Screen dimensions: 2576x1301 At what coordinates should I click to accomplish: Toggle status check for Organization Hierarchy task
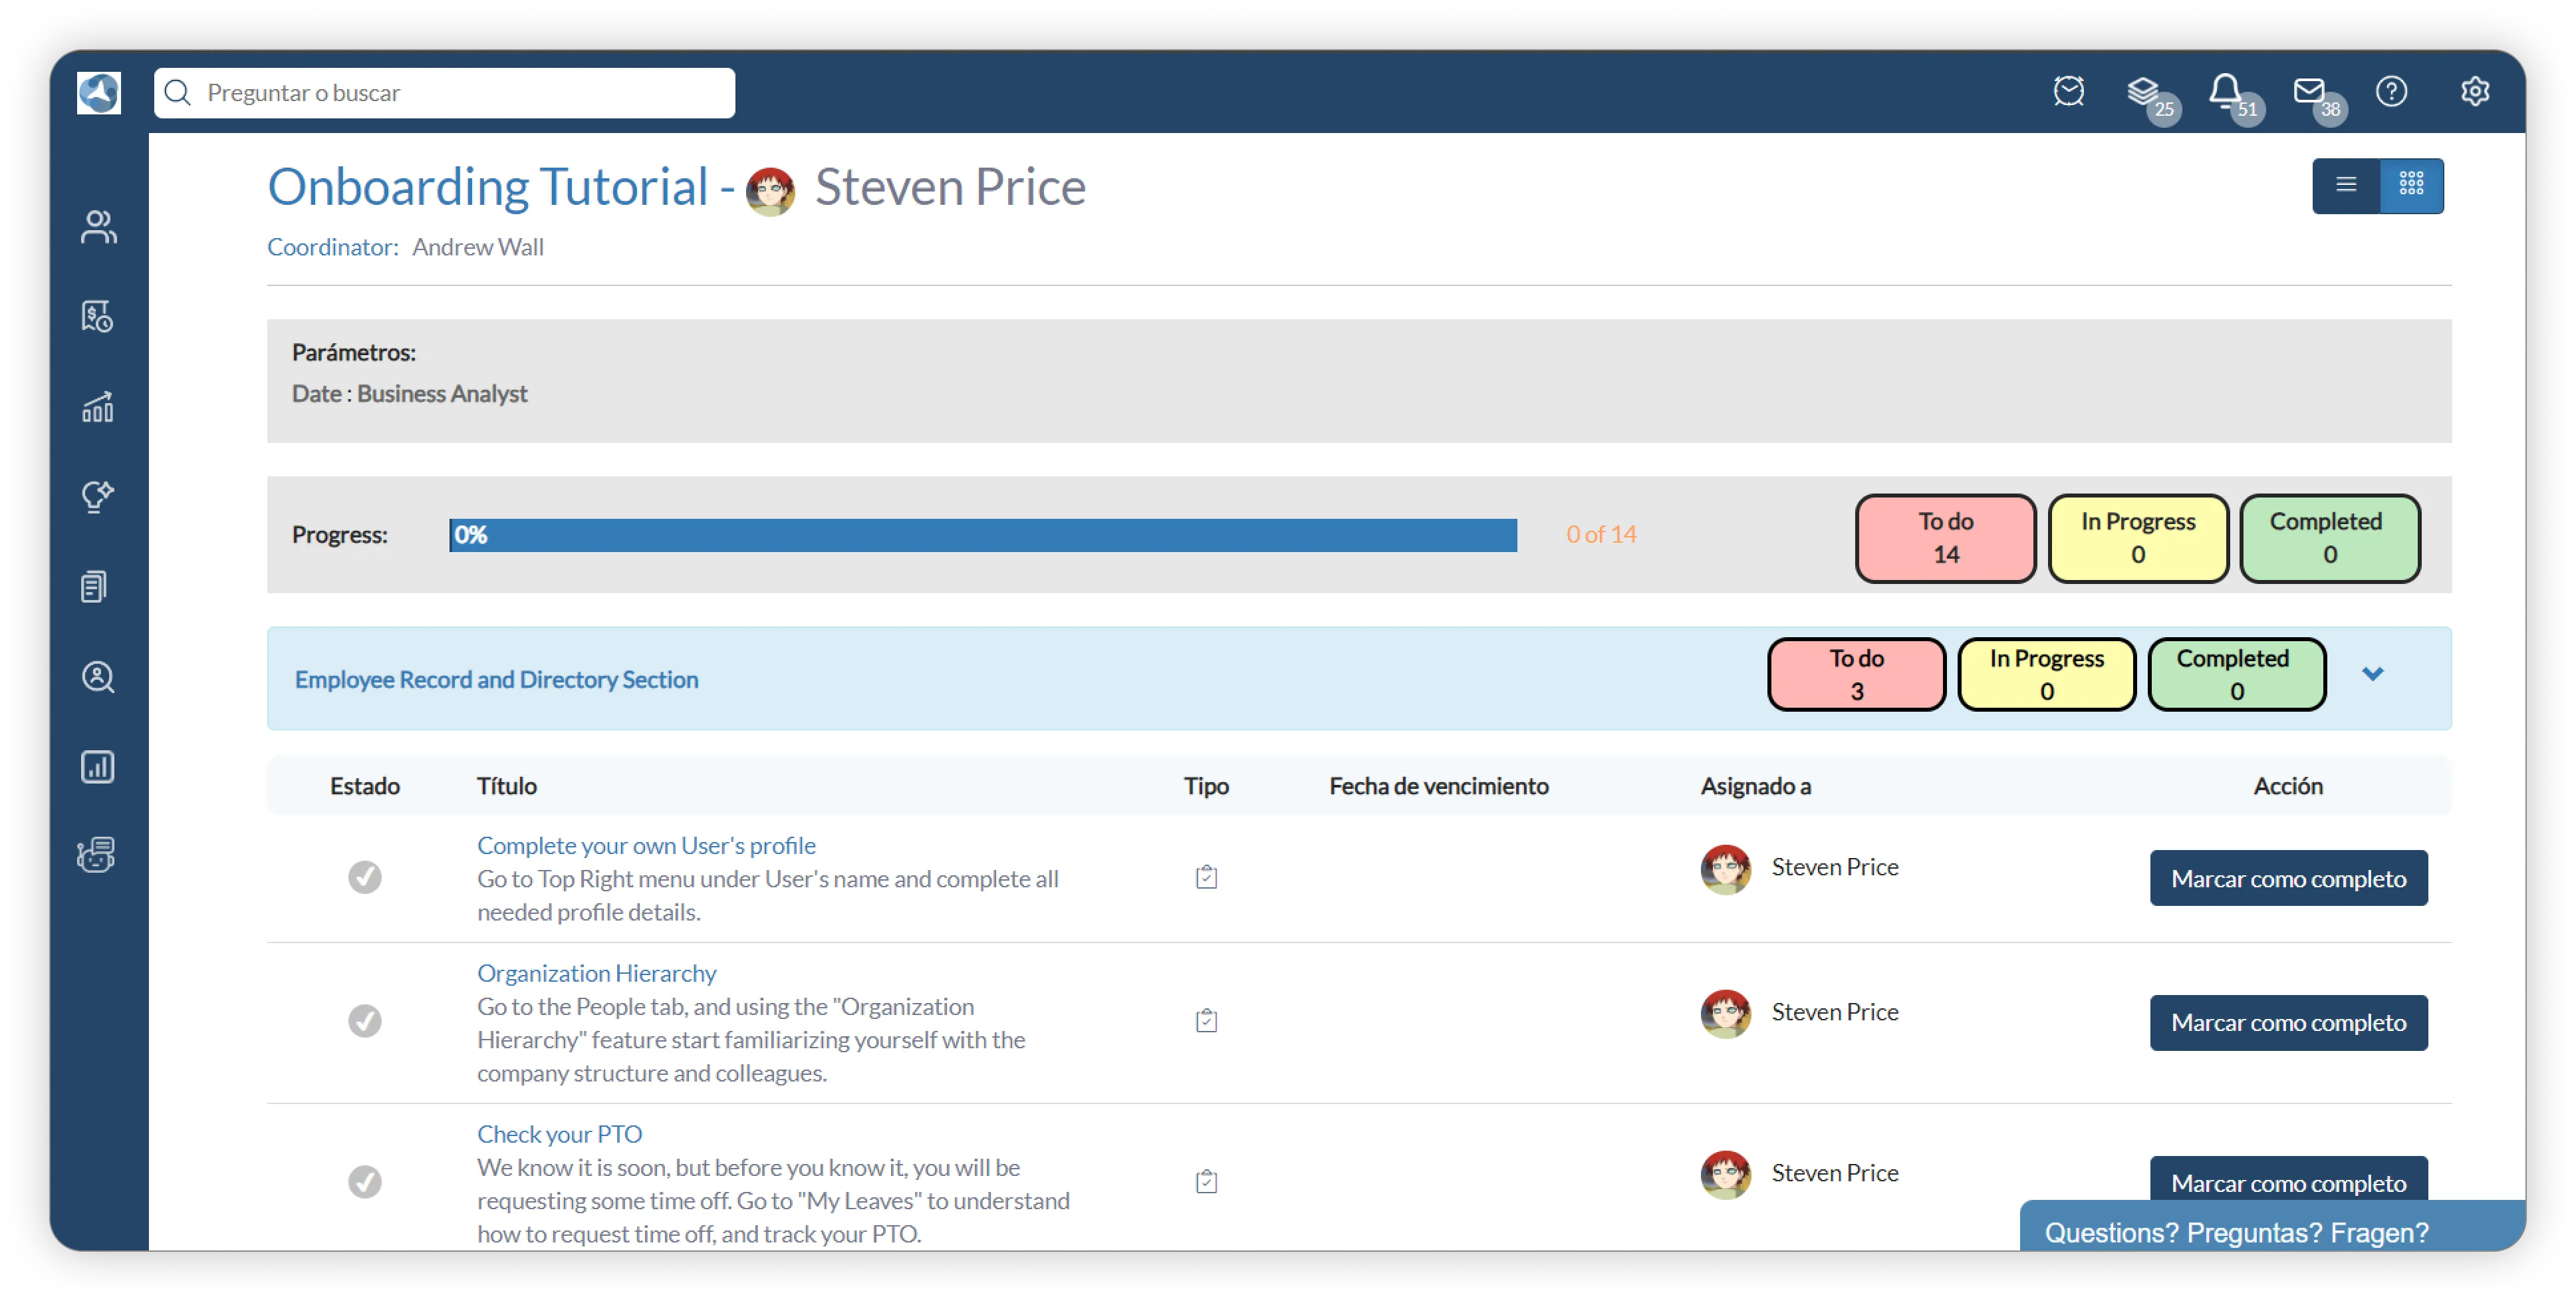pyautogui.click(x=364, y=1021)
